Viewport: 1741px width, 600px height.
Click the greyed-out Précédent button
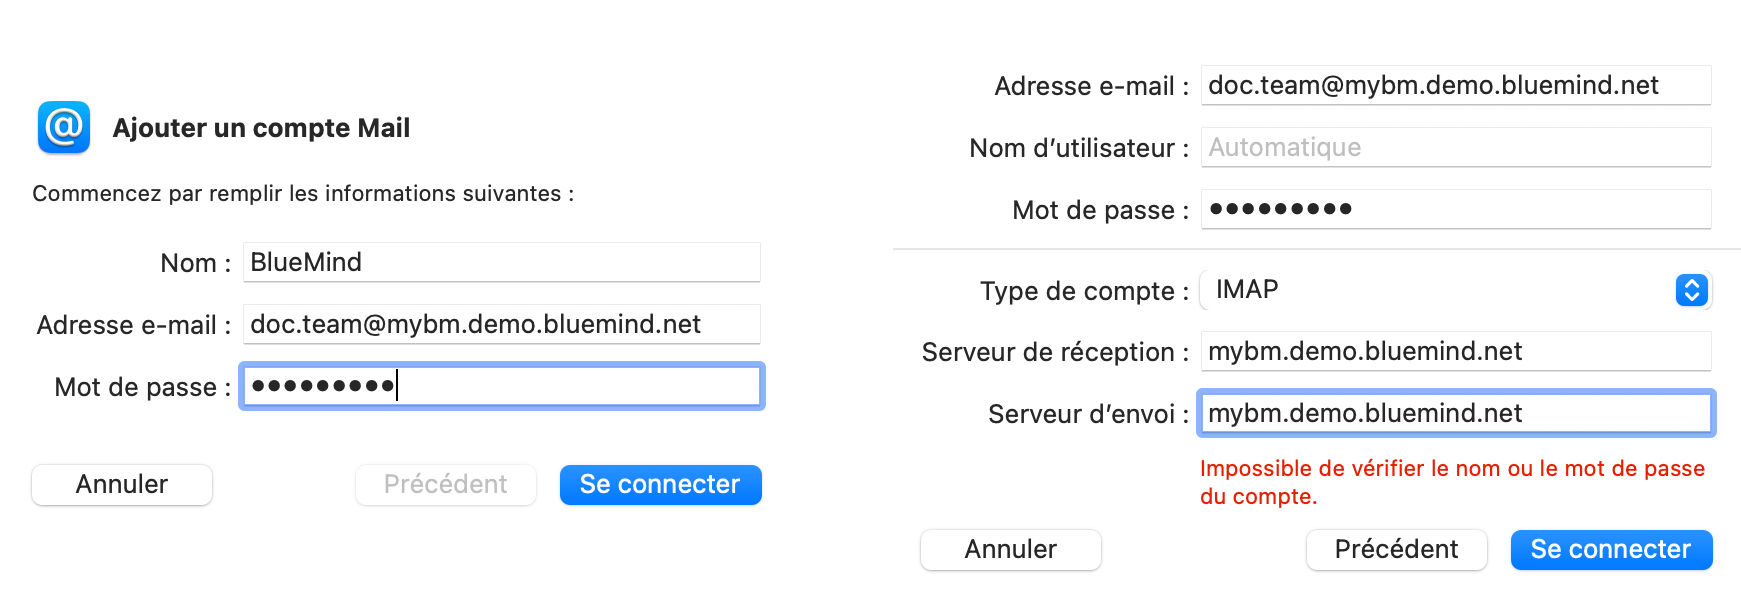446,485
